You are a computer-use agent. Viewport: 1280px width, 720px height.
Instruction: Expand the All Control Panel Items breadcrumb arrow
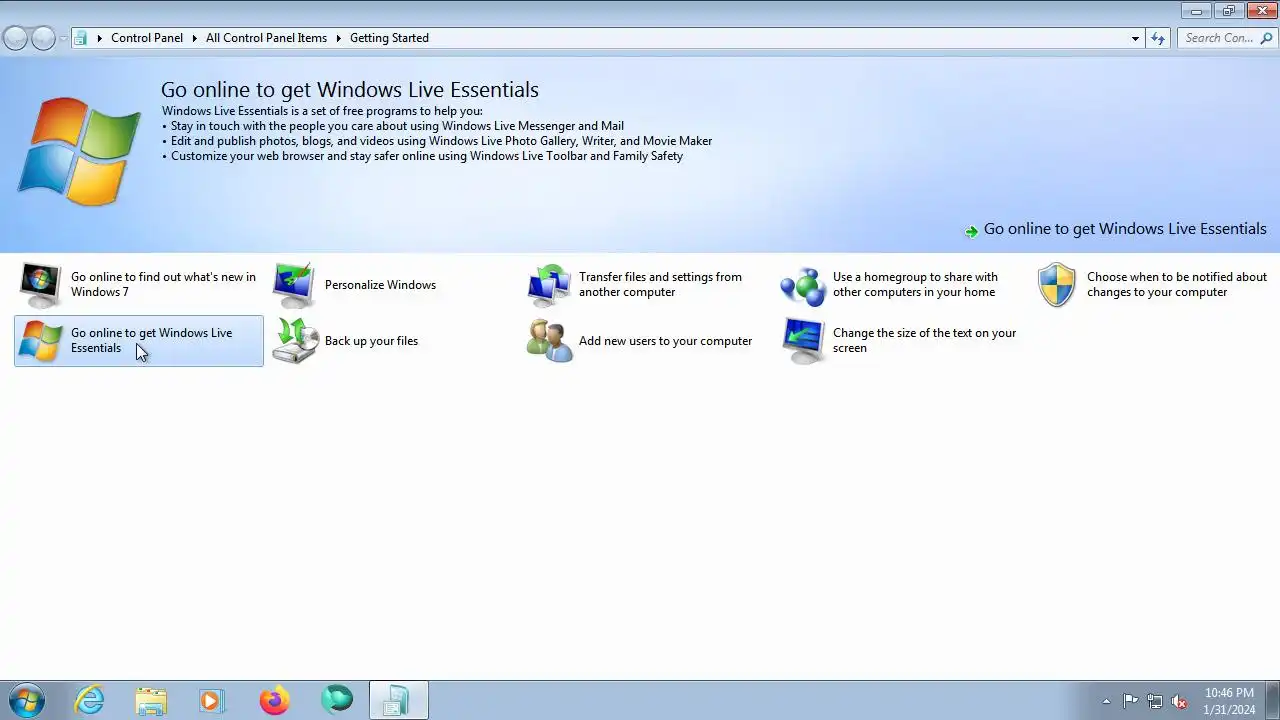pos(338,38)
